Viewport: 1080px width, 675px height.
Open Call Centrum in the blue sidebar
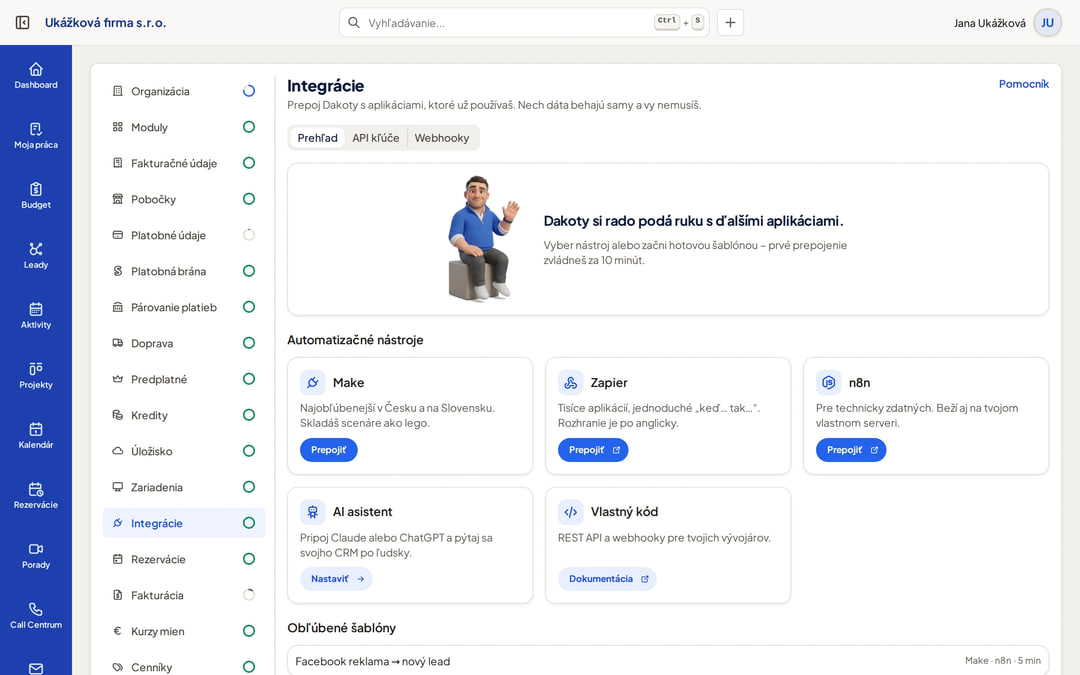(36, 615)
